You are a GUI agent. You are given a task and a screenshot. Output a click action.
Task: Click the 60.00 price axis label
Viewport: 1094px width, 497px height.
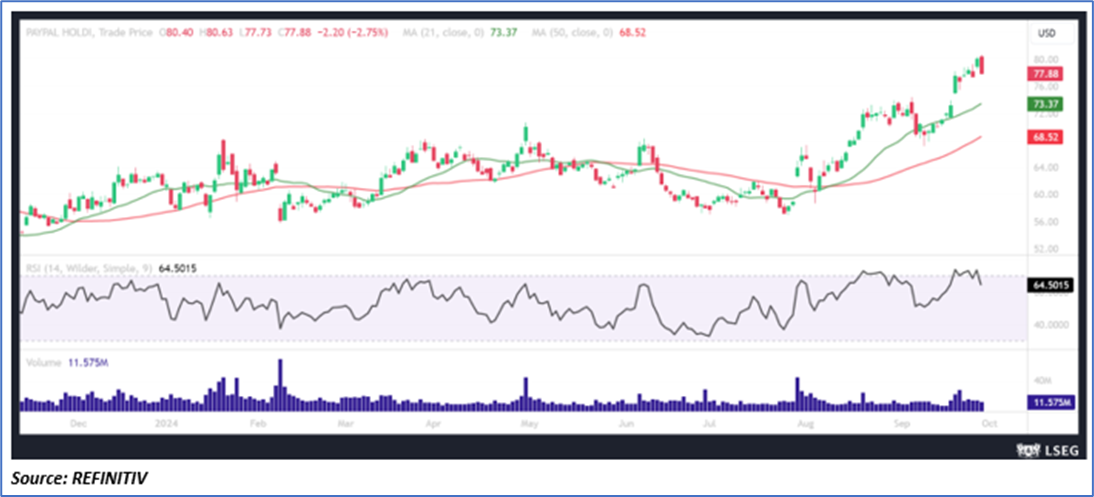[x=1047, y=195]
